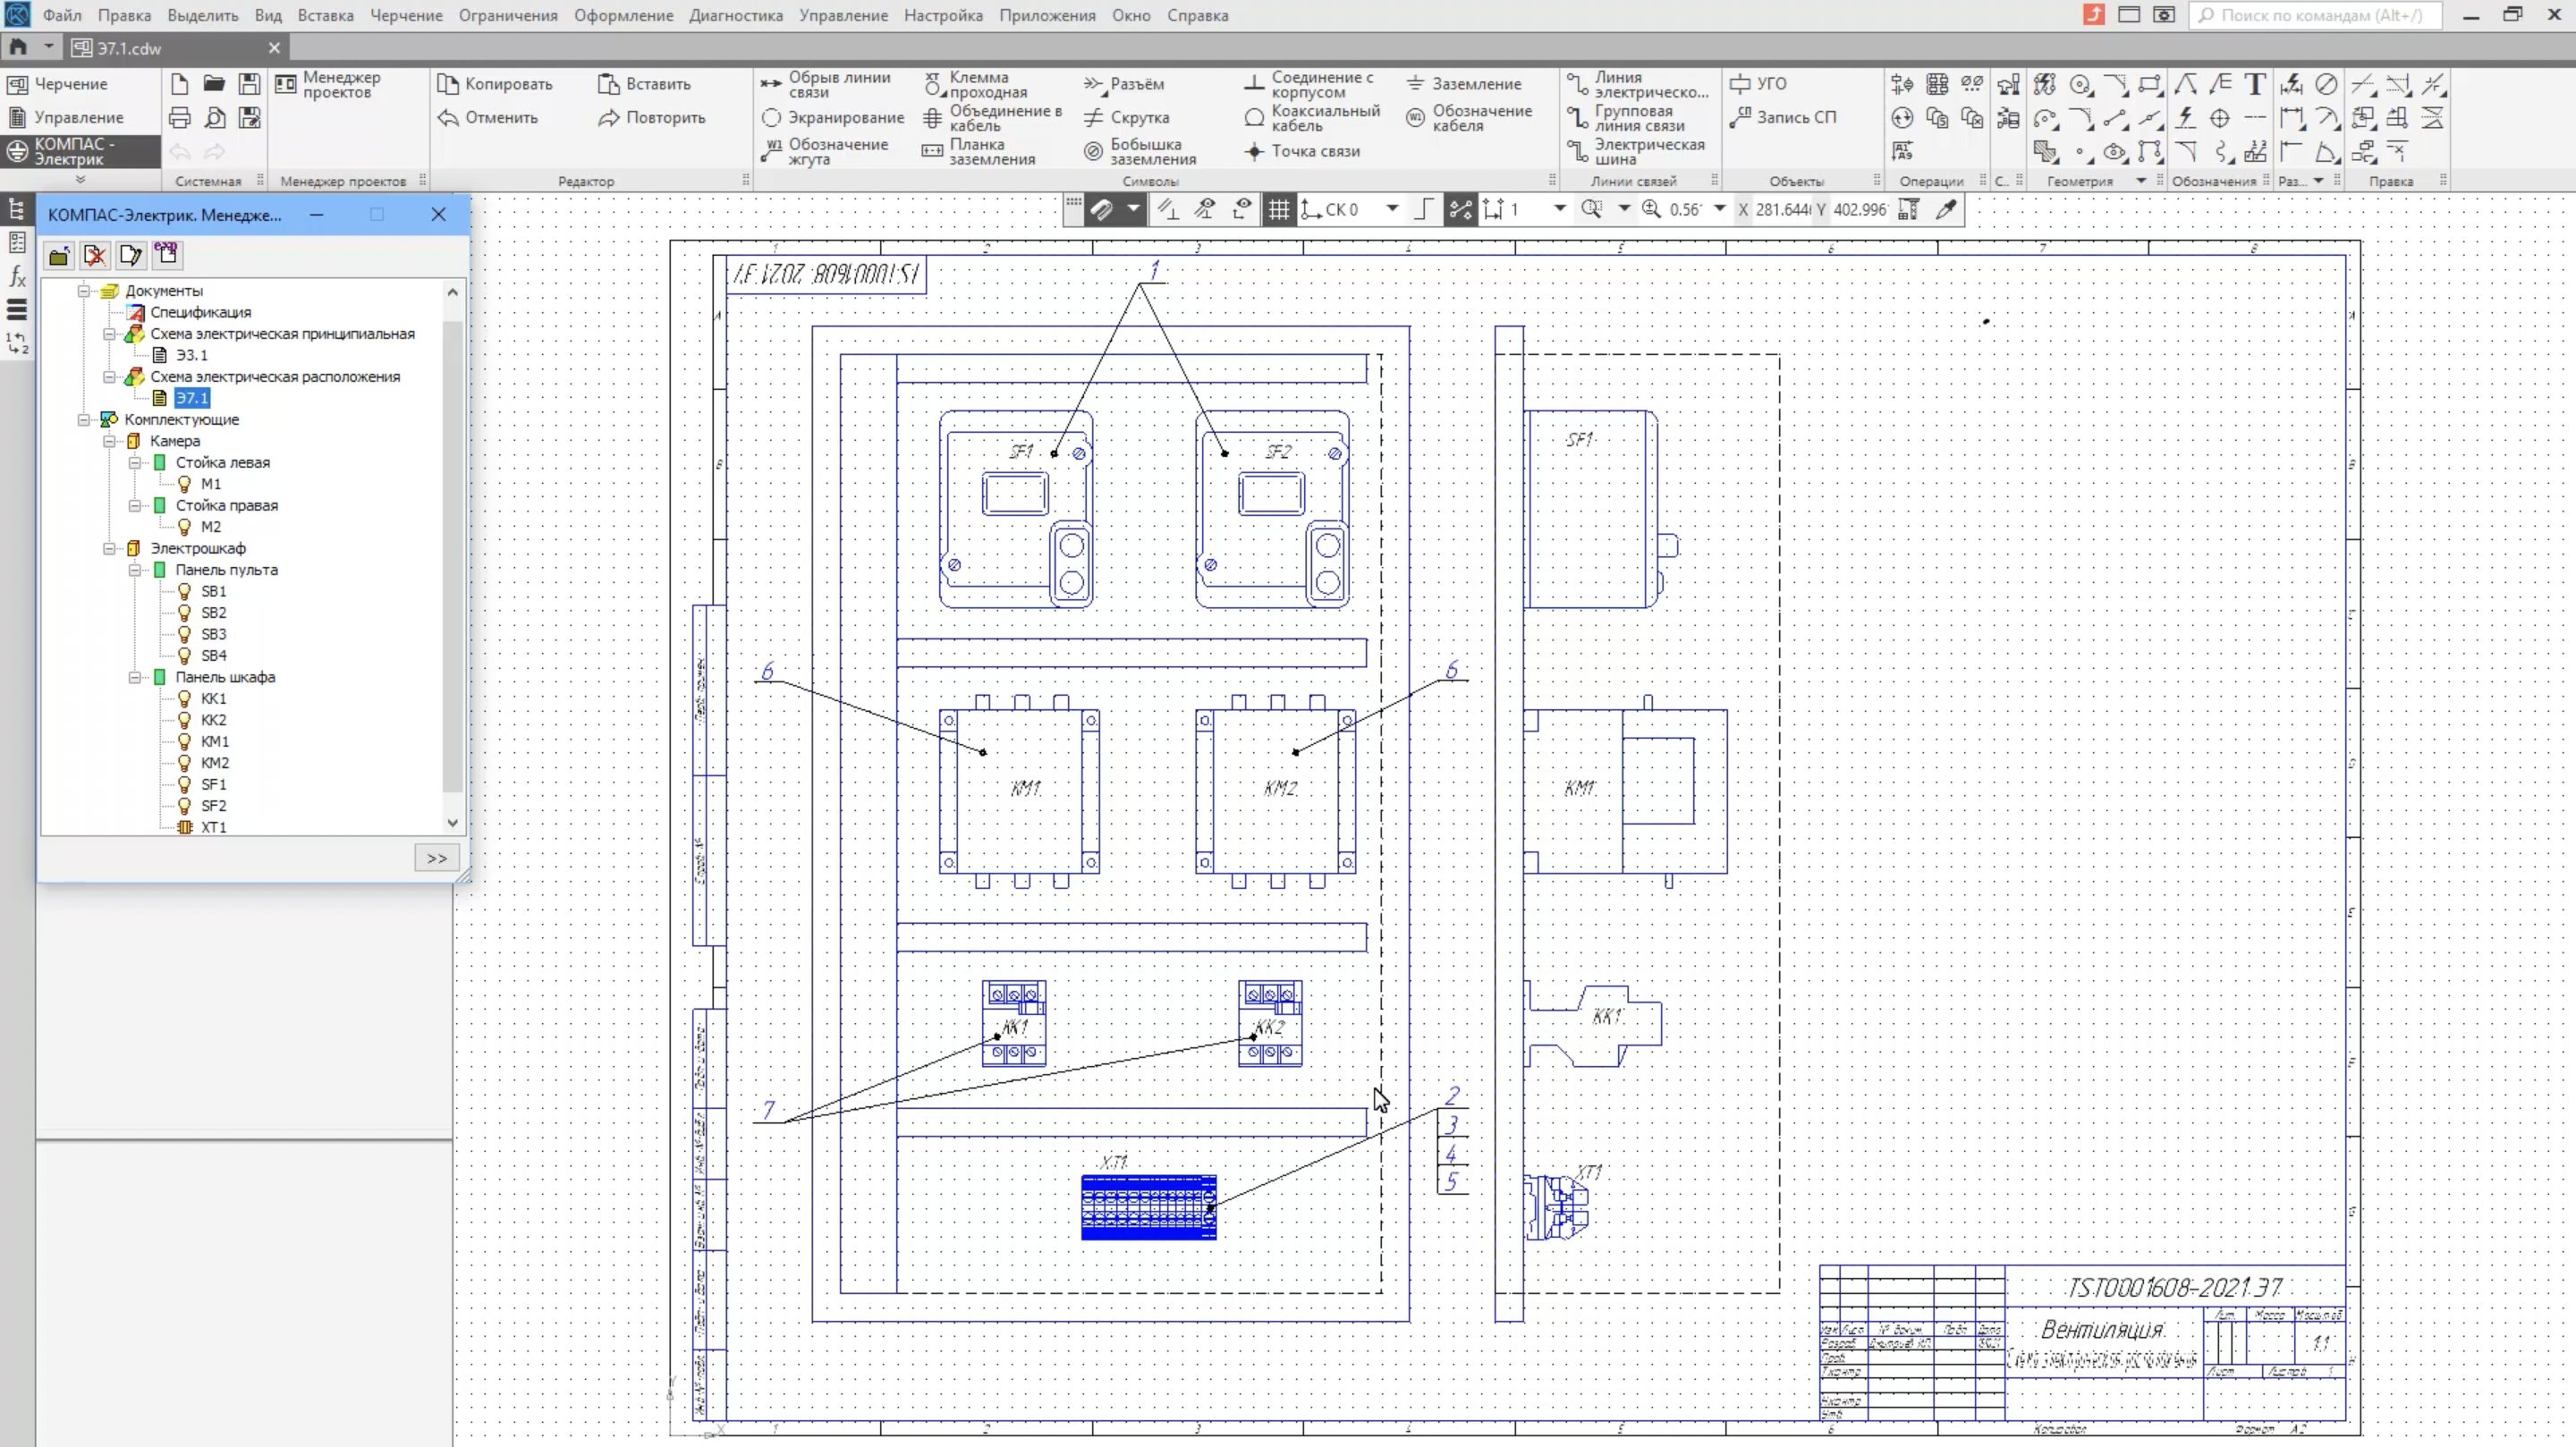Toggle the show constraints eye button
Viewport: 2576px width, 1447px height.
click(1204, 209)
